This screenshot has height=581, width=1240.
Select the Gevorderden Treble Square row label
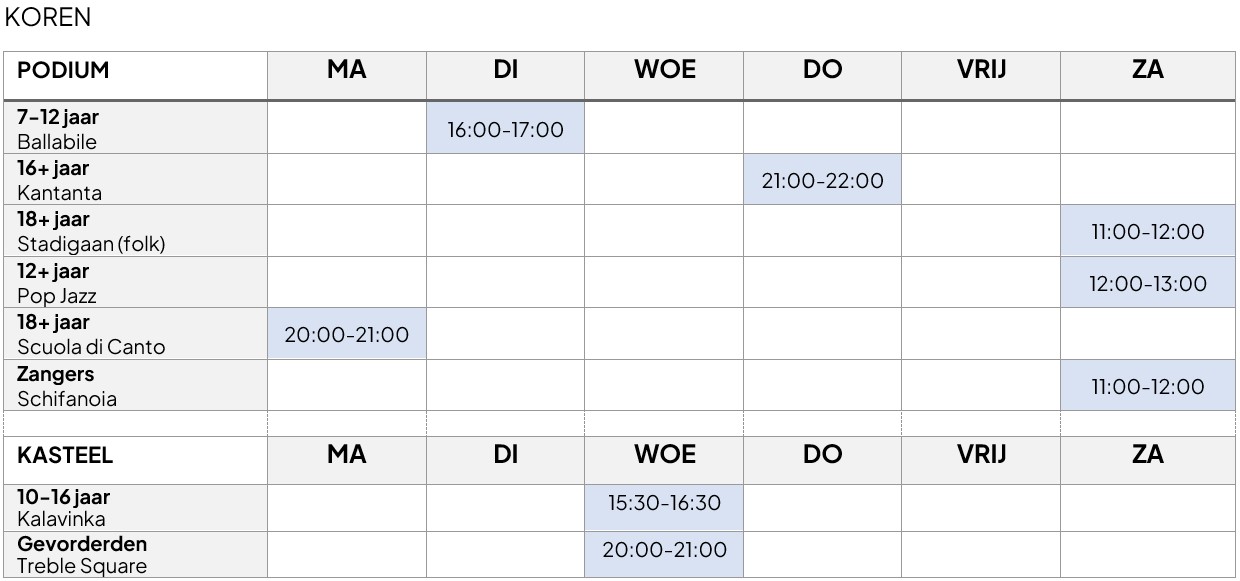136,555
